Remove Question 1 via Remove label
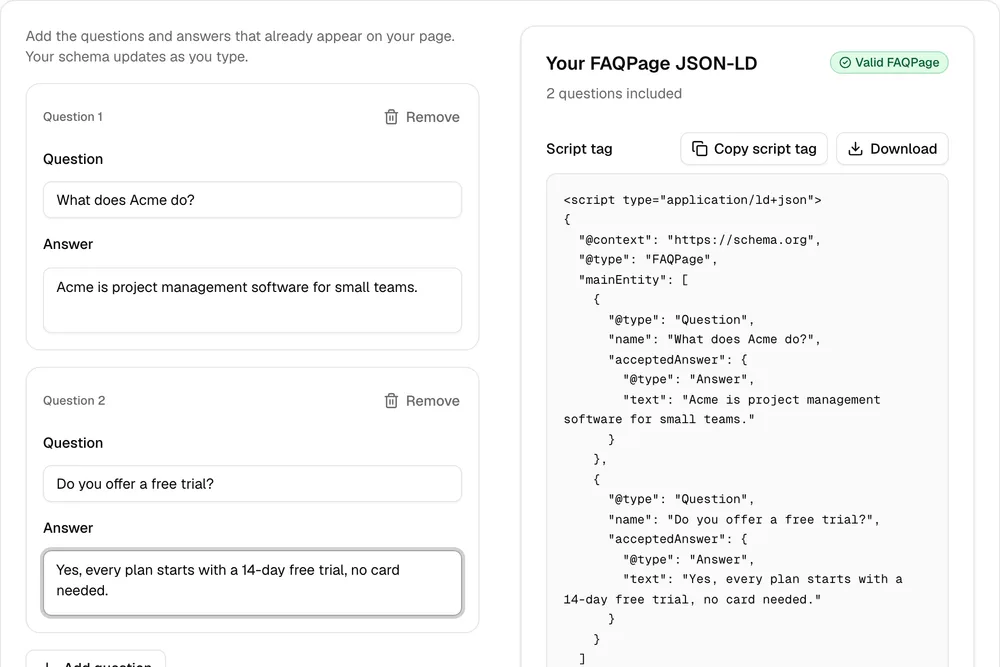This screenshot has width=1000, height=667. pos(432,117)
